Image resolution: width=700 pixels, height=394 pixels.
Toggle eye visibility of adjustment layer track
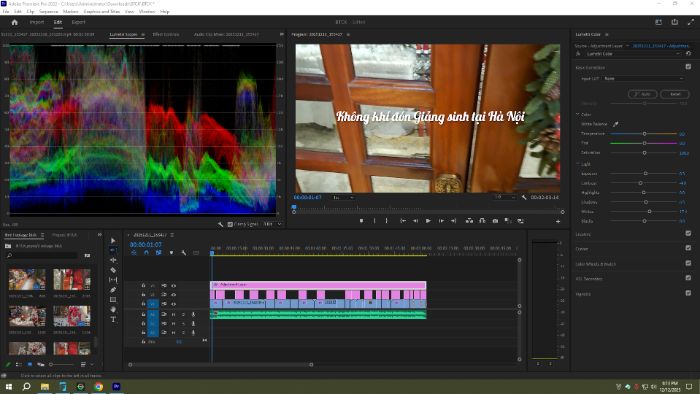coord(173,286)
